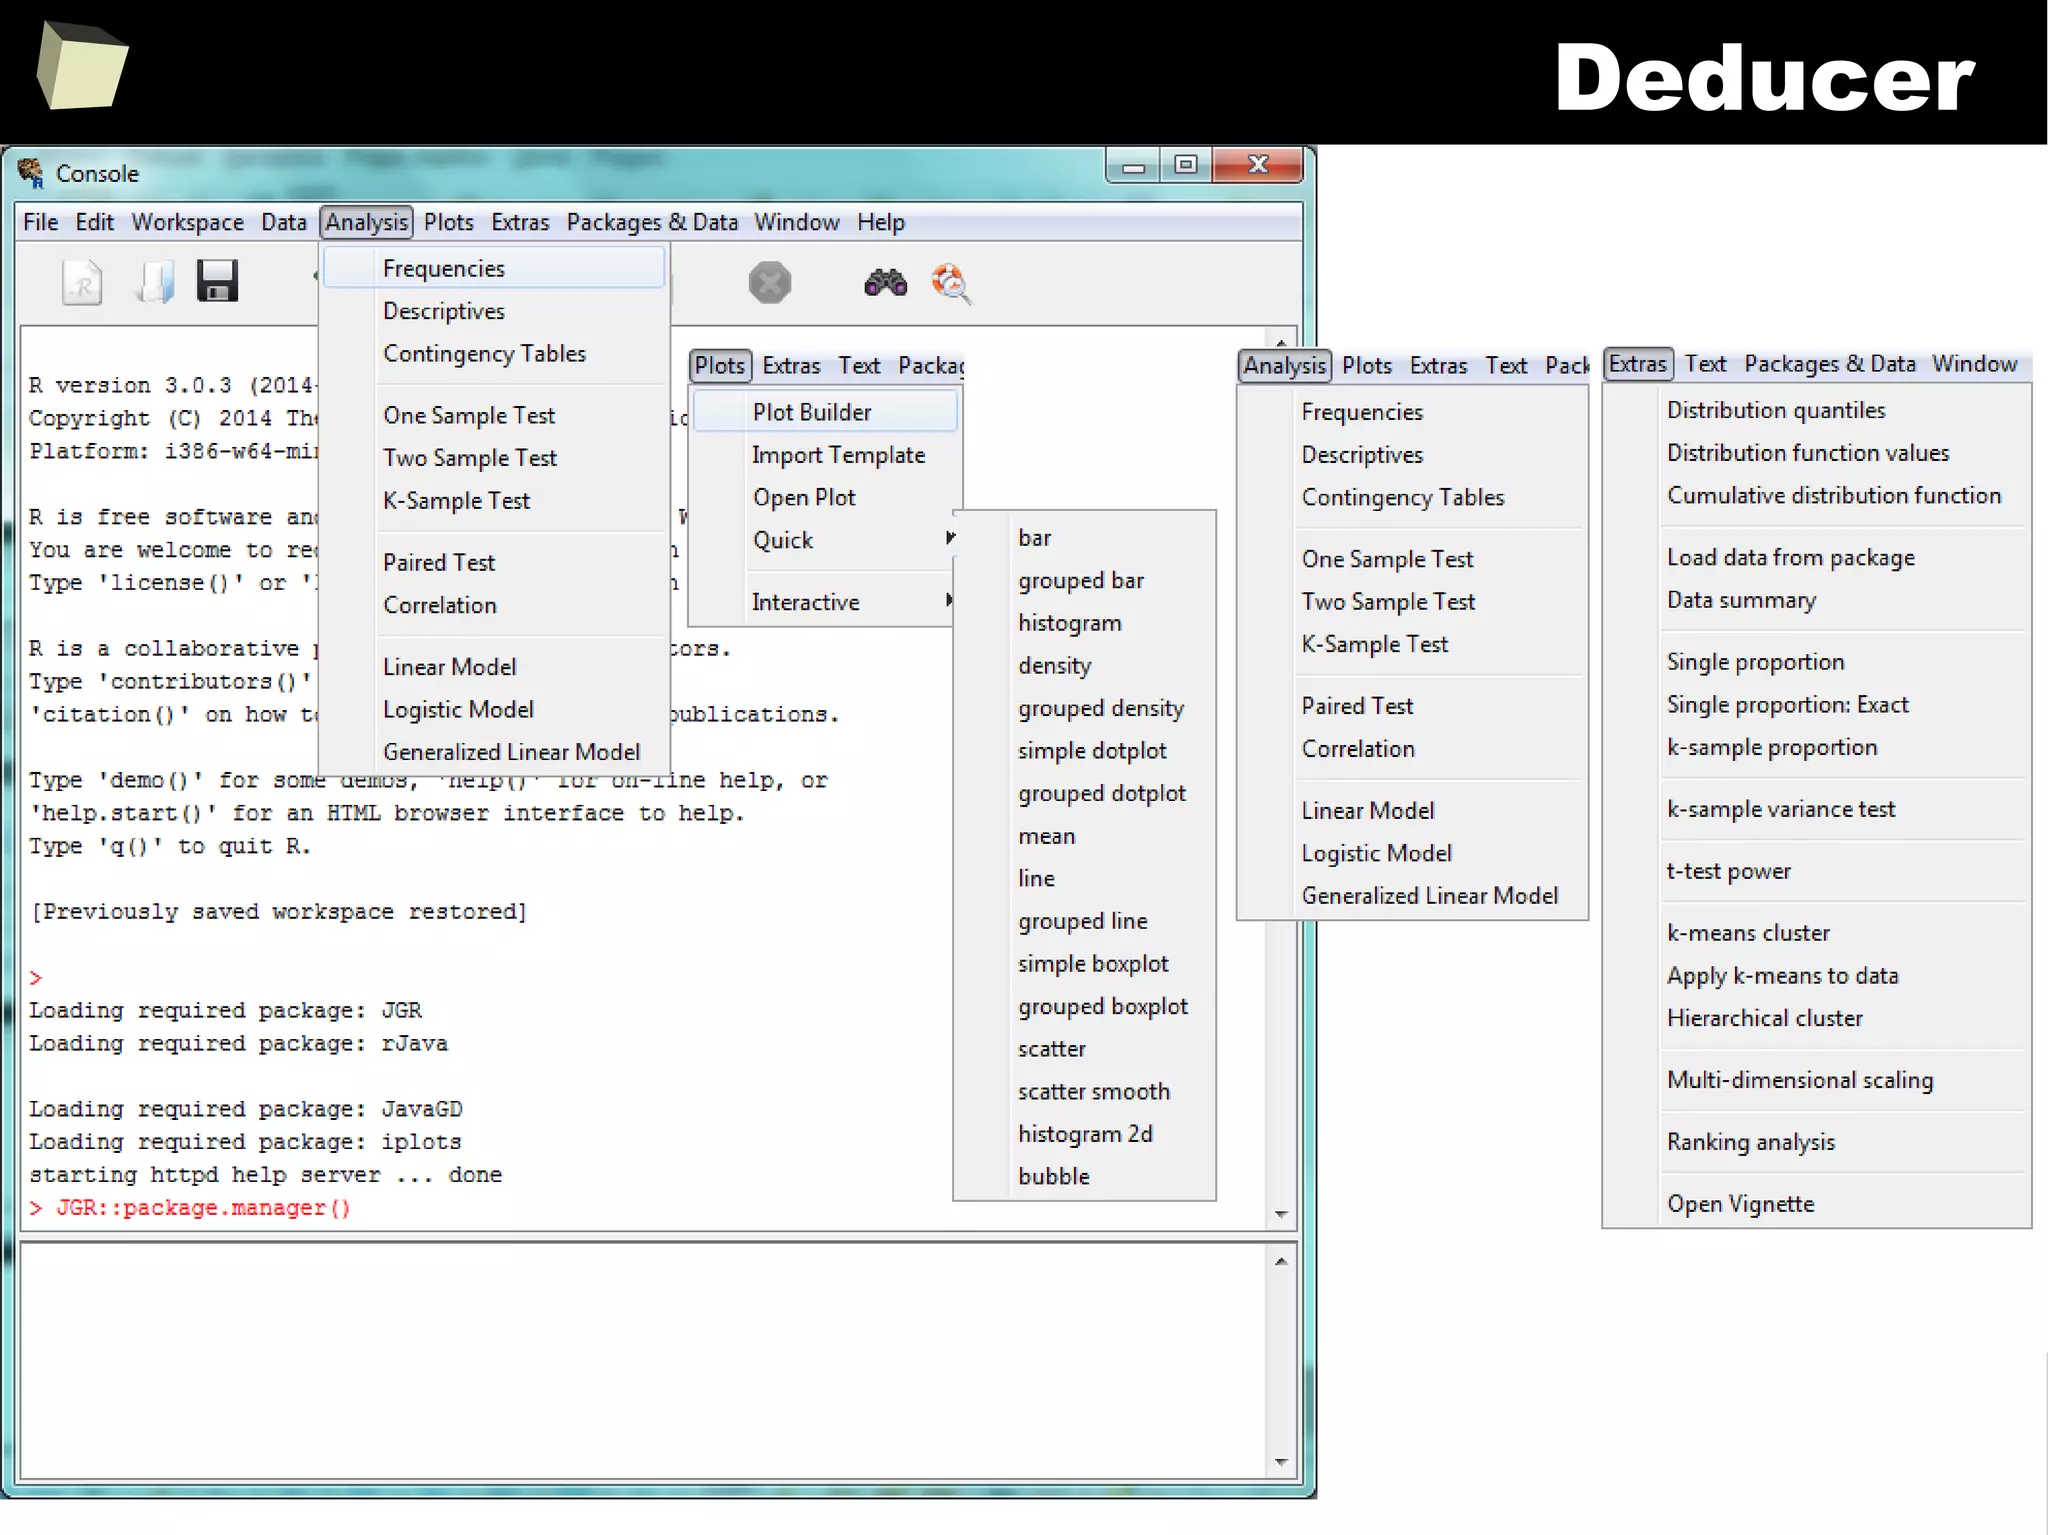Image resolution: width=2048 pixels, height=1535 pixels.
Task: Click the input pane scrollbar up arrow
Action: point(1281,1261)
